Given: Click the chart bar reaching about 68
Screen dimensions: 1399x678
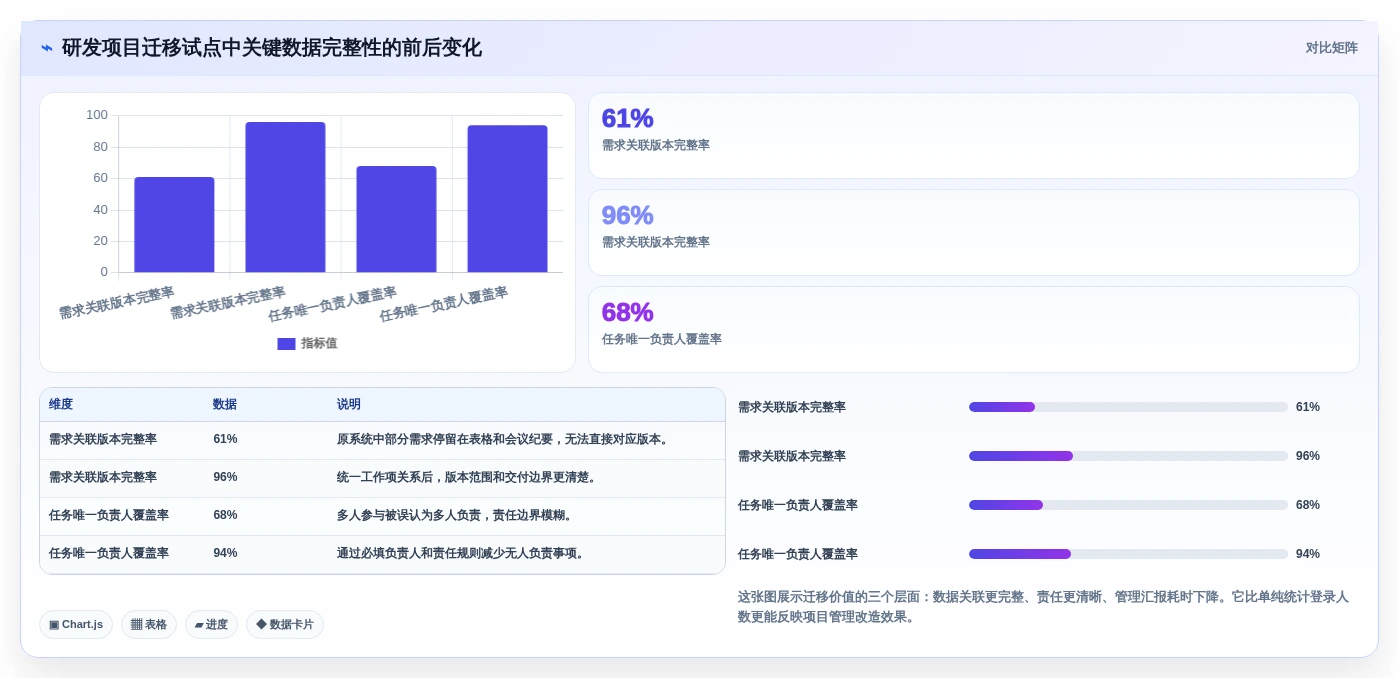Looking at the screenshot, I should [x=396, y=219].
